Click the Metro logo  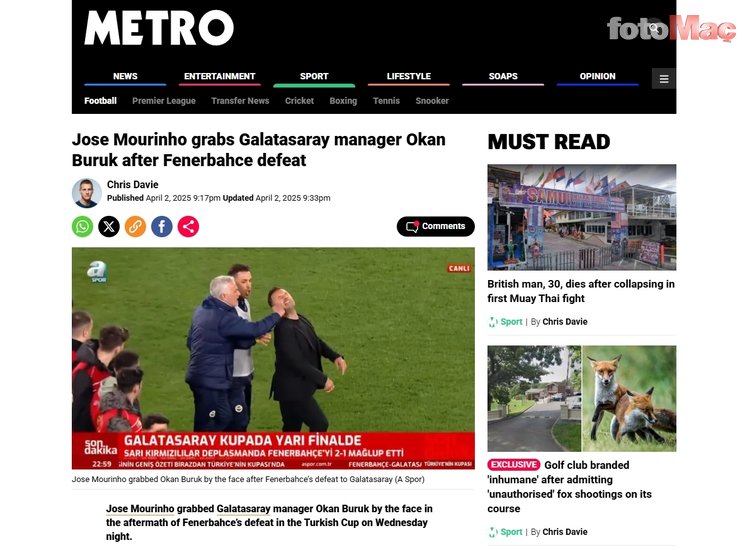tap(159, 28)
